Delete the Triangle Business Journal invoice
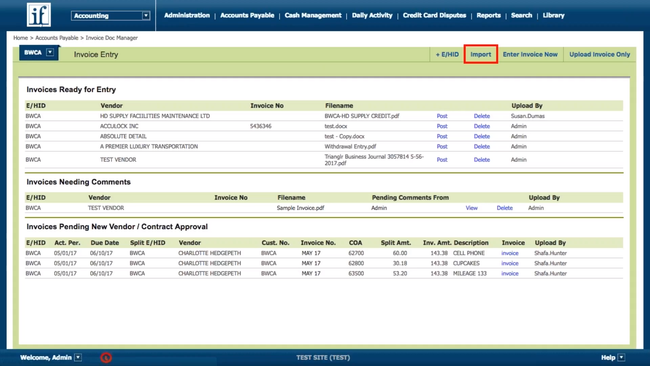The height and width of the screenshot is (366, 650). (482, 160)
